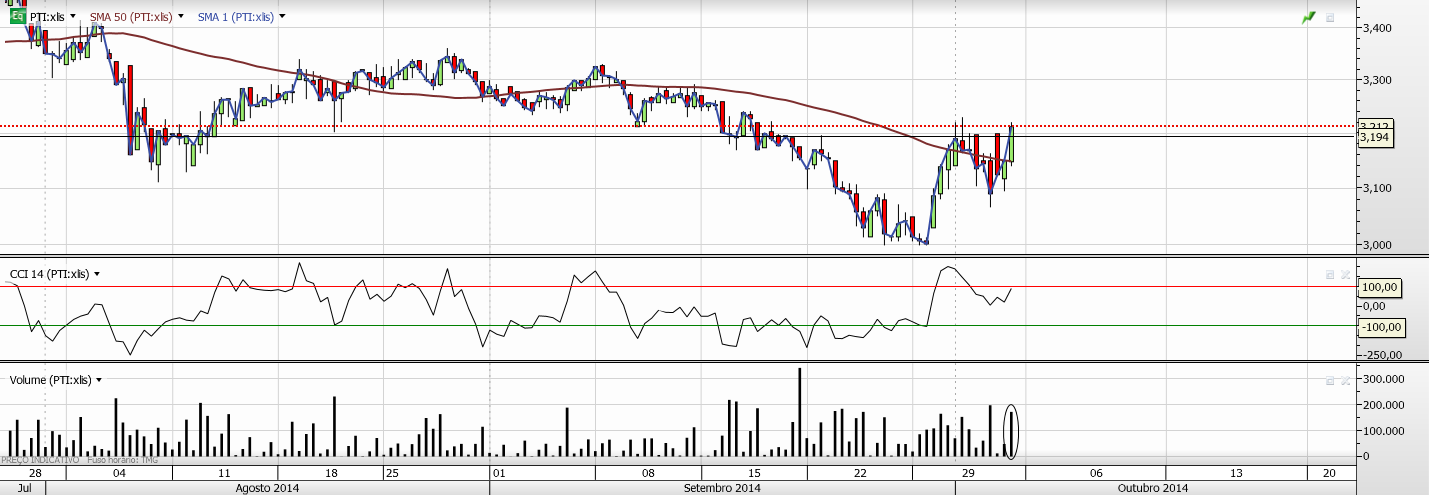Open the PTI:xlis symbol dropdown
Screen dimensions: 1429x495
[x=75, y=17]
